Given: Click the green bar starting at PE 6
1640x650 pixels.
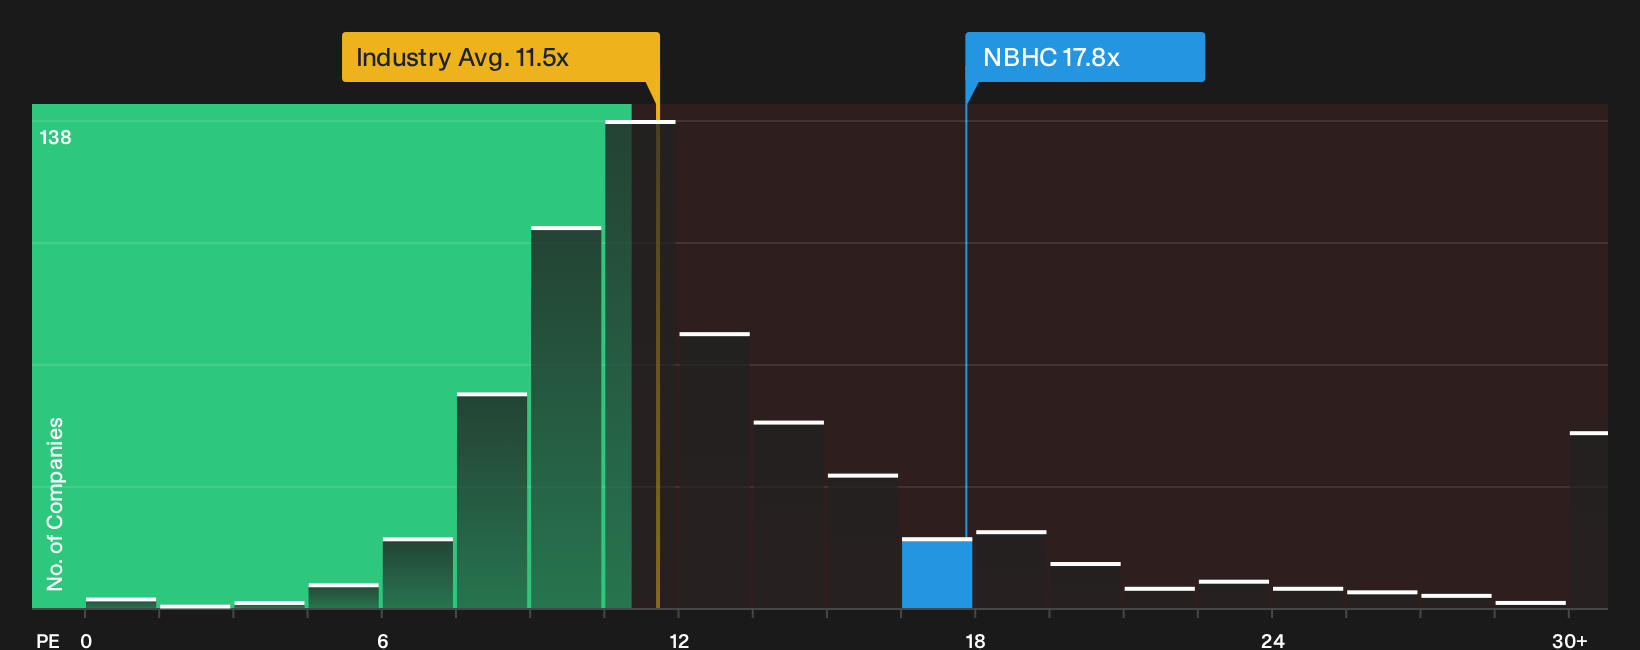Looking at the screenshot, I should 418,573.
